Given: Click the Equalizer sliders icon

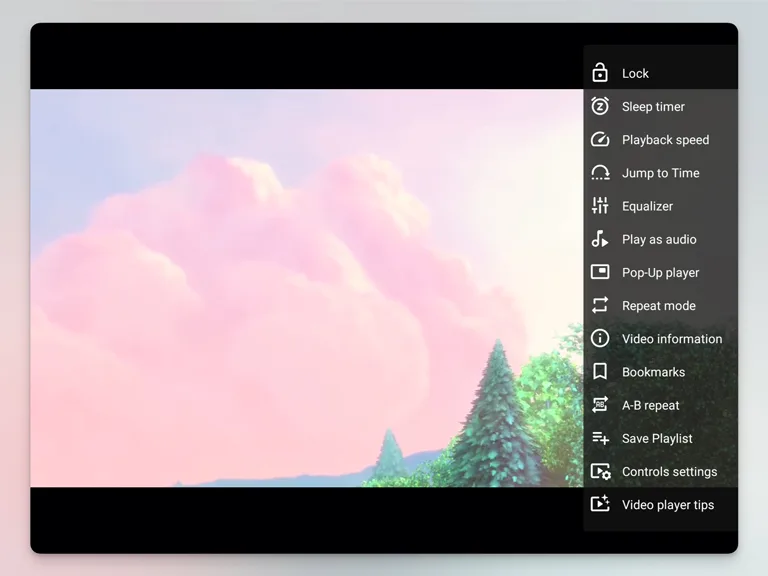Looking at the screenshot, I should coord(600,206).
